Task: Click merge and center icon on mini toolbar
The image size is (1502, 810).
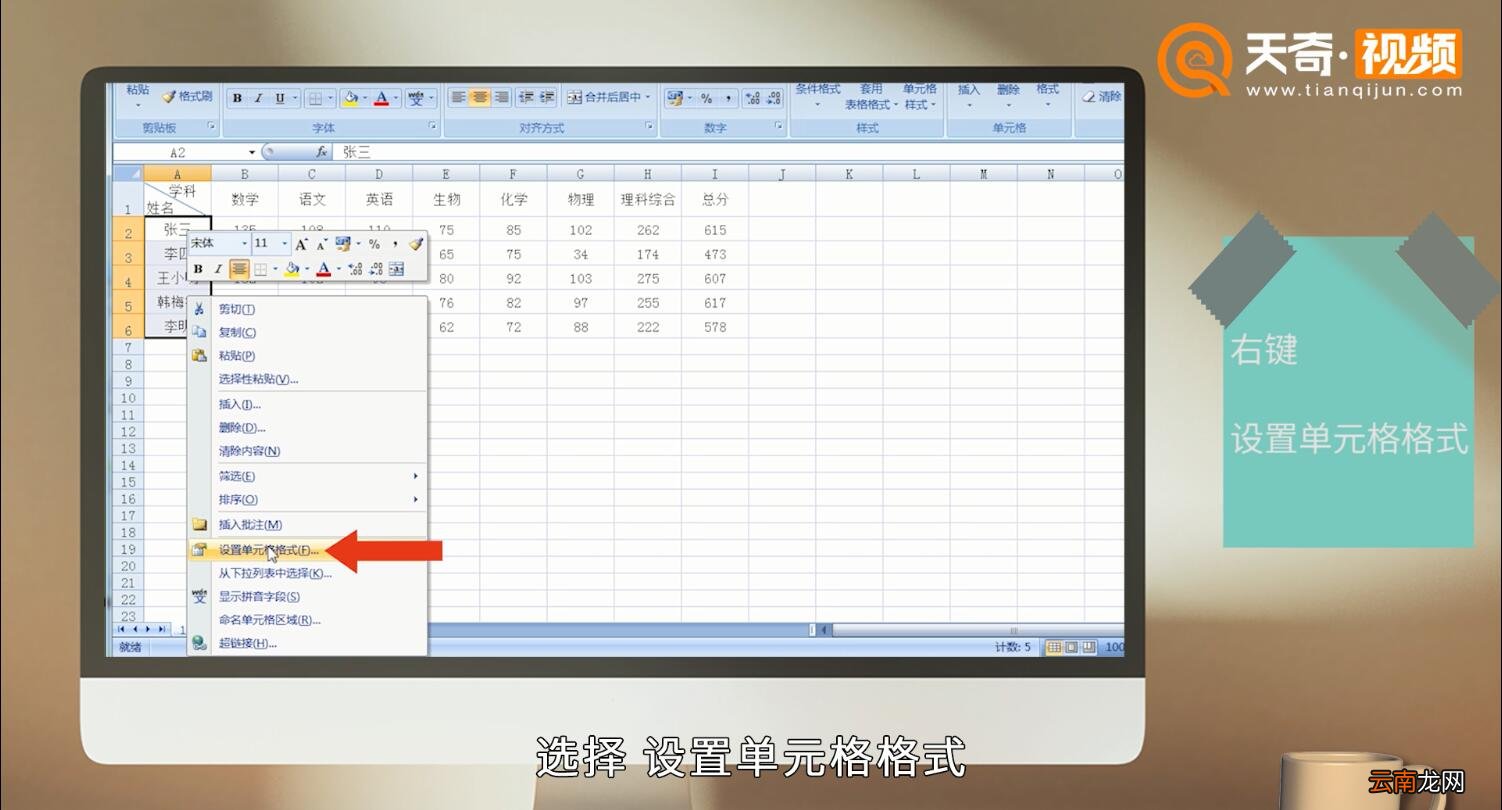Action: tap(396, 268)
